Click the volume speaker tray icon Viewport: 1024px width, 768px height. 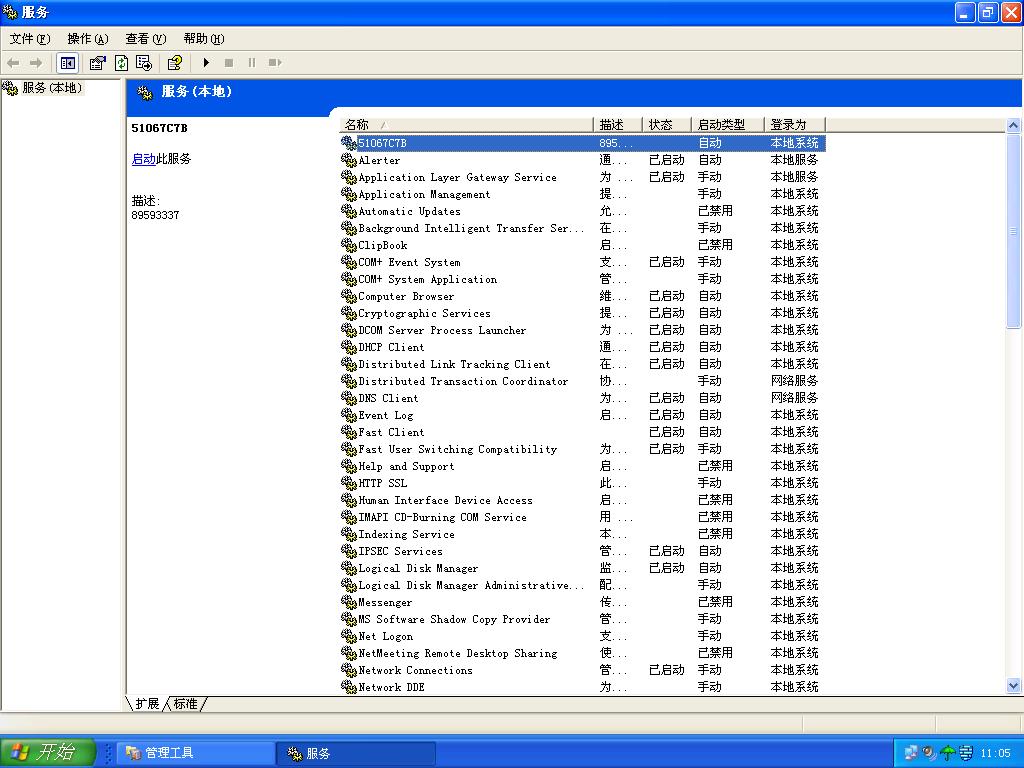[x=929, y=753]
